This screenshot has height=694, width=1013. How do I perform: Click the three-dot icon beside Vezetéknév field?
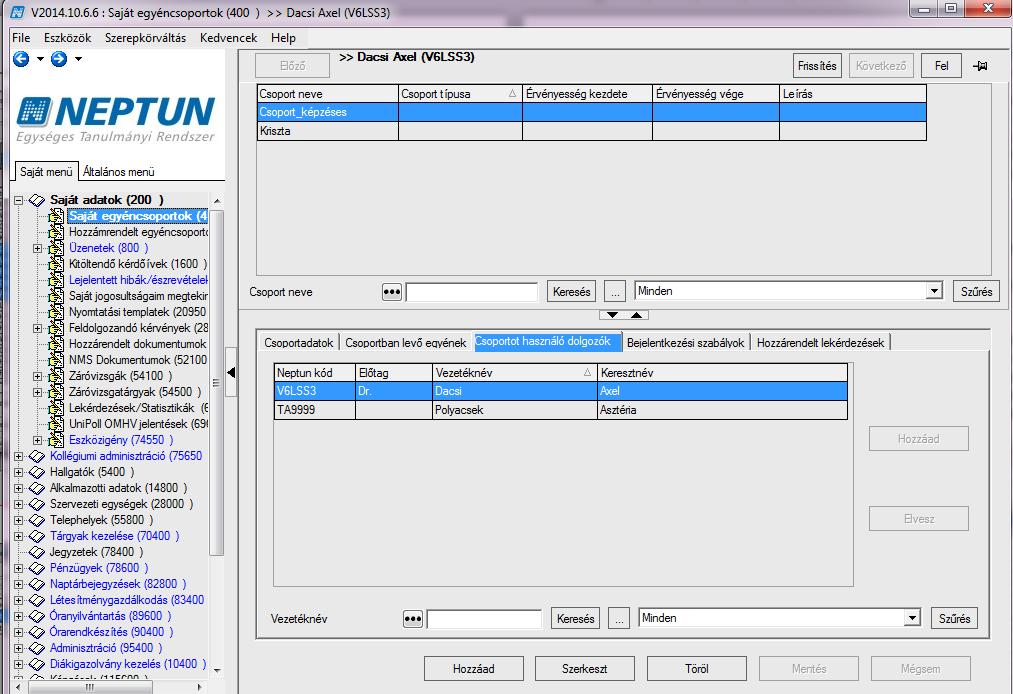tap(412, 619)
